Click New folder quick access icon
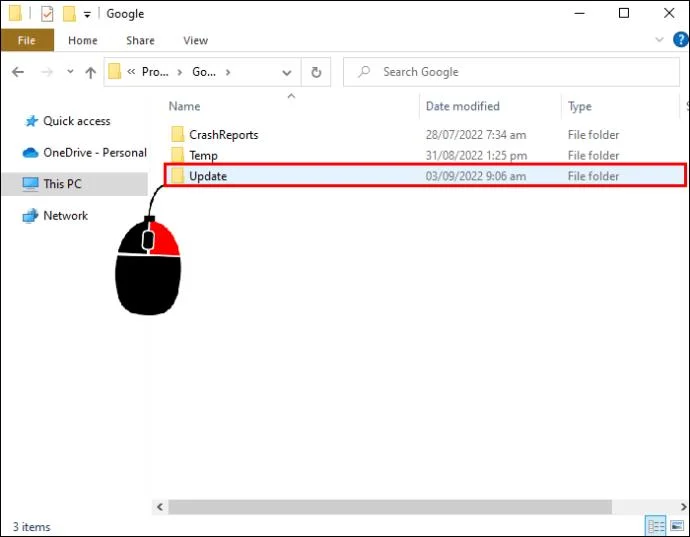The image size is (690, 537). click(69, 14)
